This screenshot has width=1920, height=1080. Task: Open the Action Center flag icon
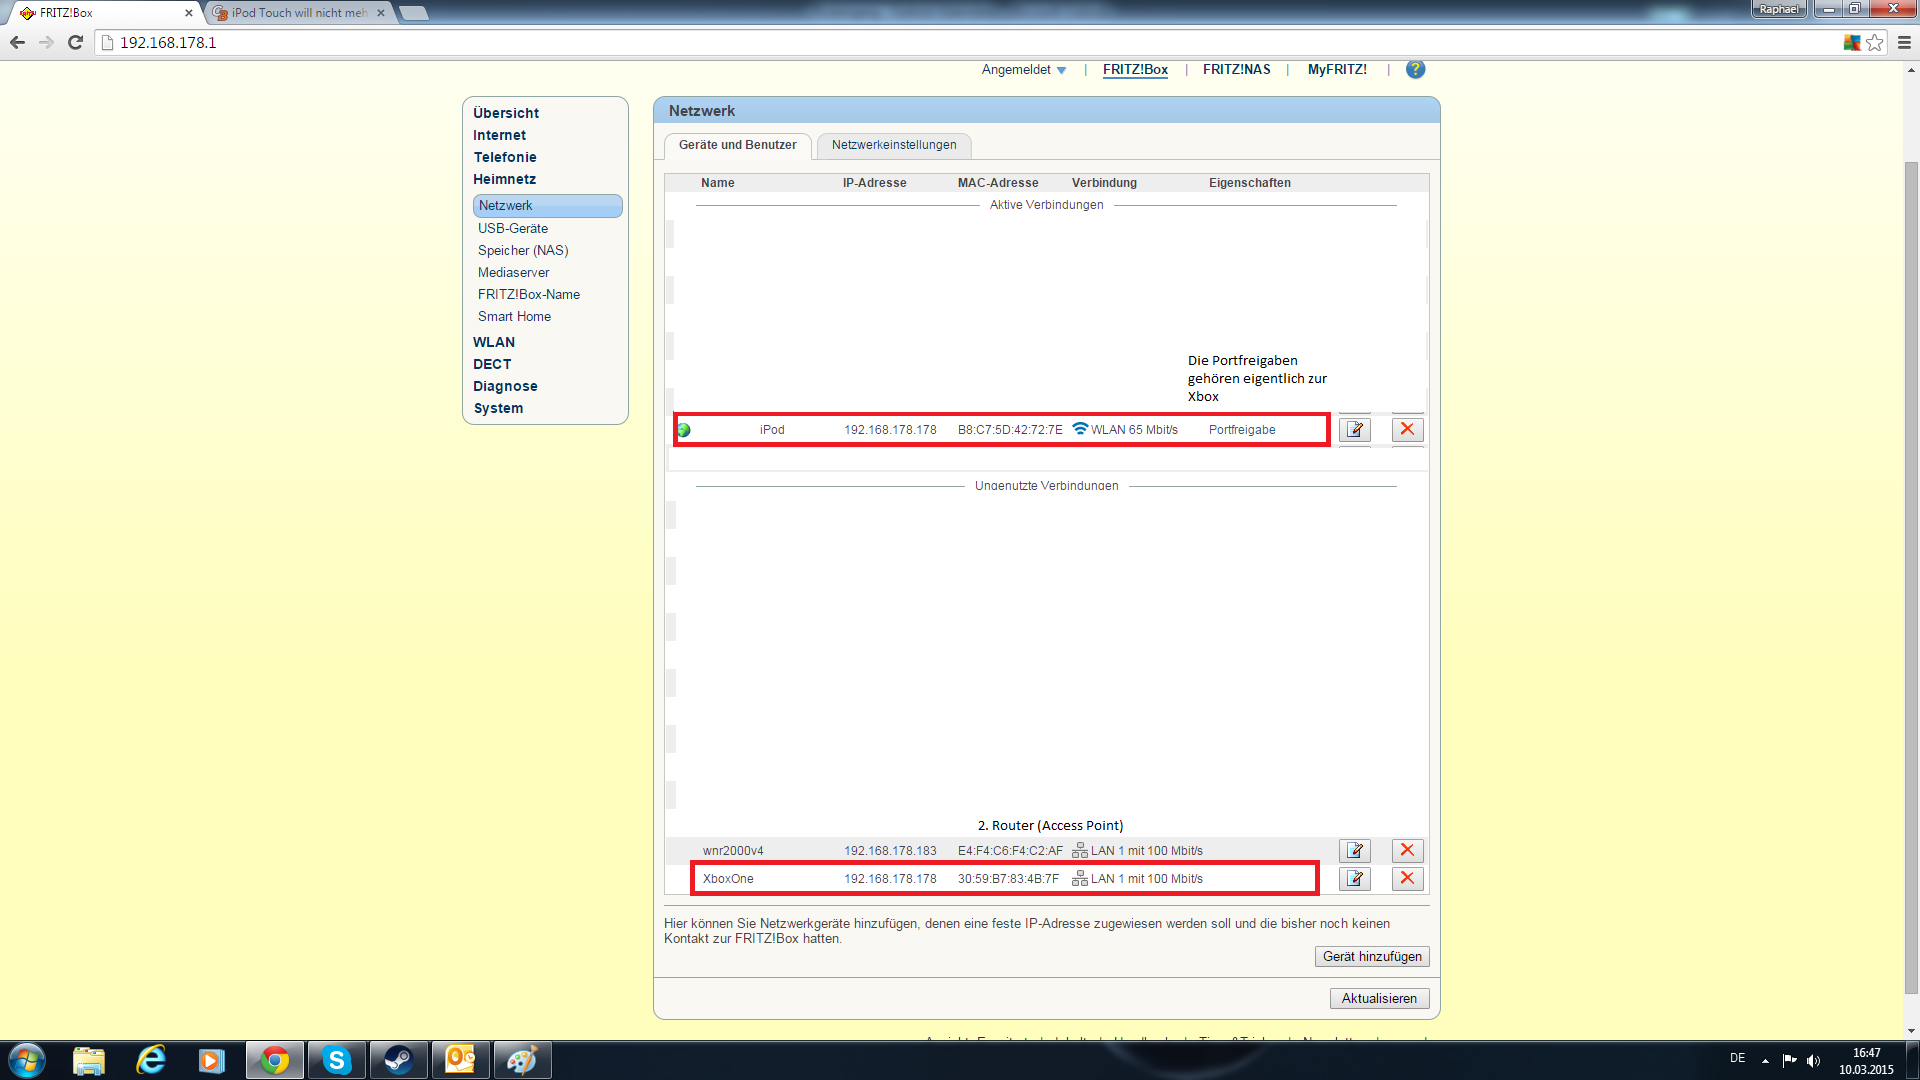pyautogui.click(x=1790, y=1060)
